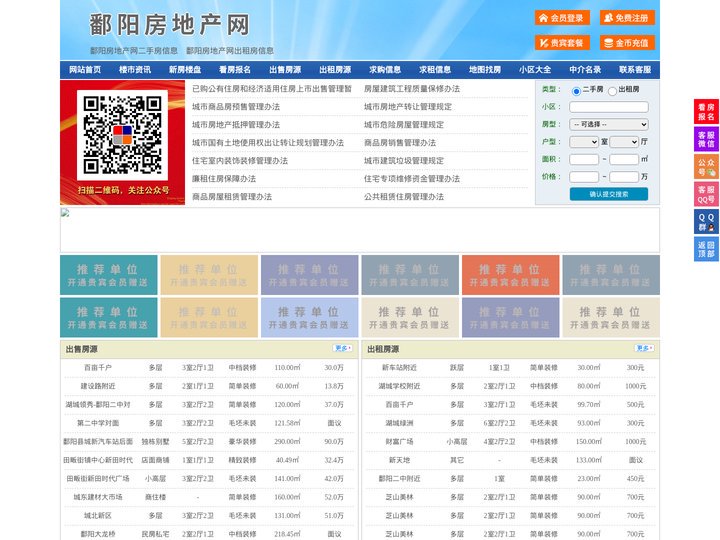Focus the 小区 input field
Screen dimensions: 720x540
[x=609, y=107]
